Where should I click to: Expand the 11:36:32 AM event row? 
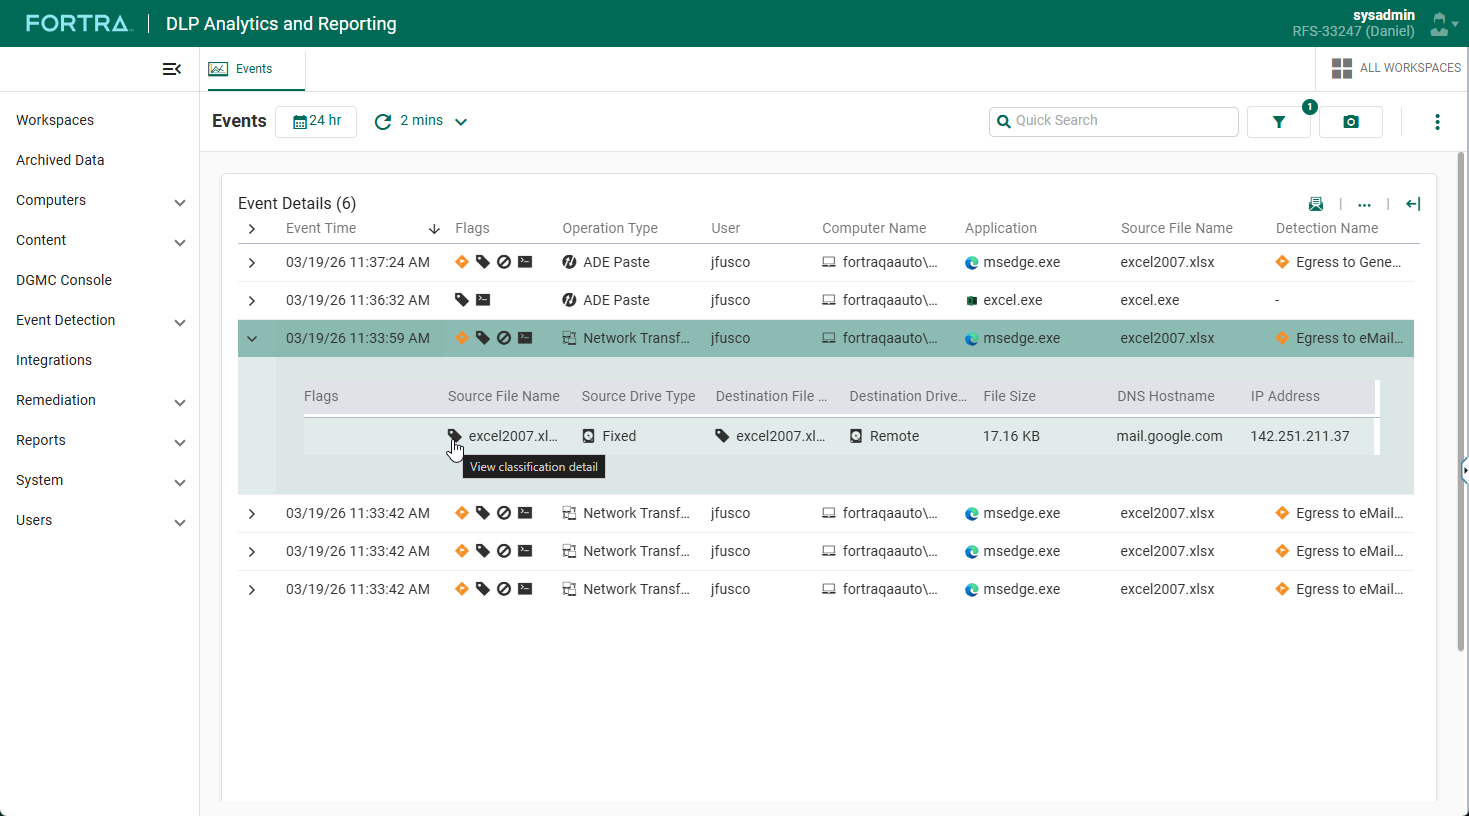(252, 301)
